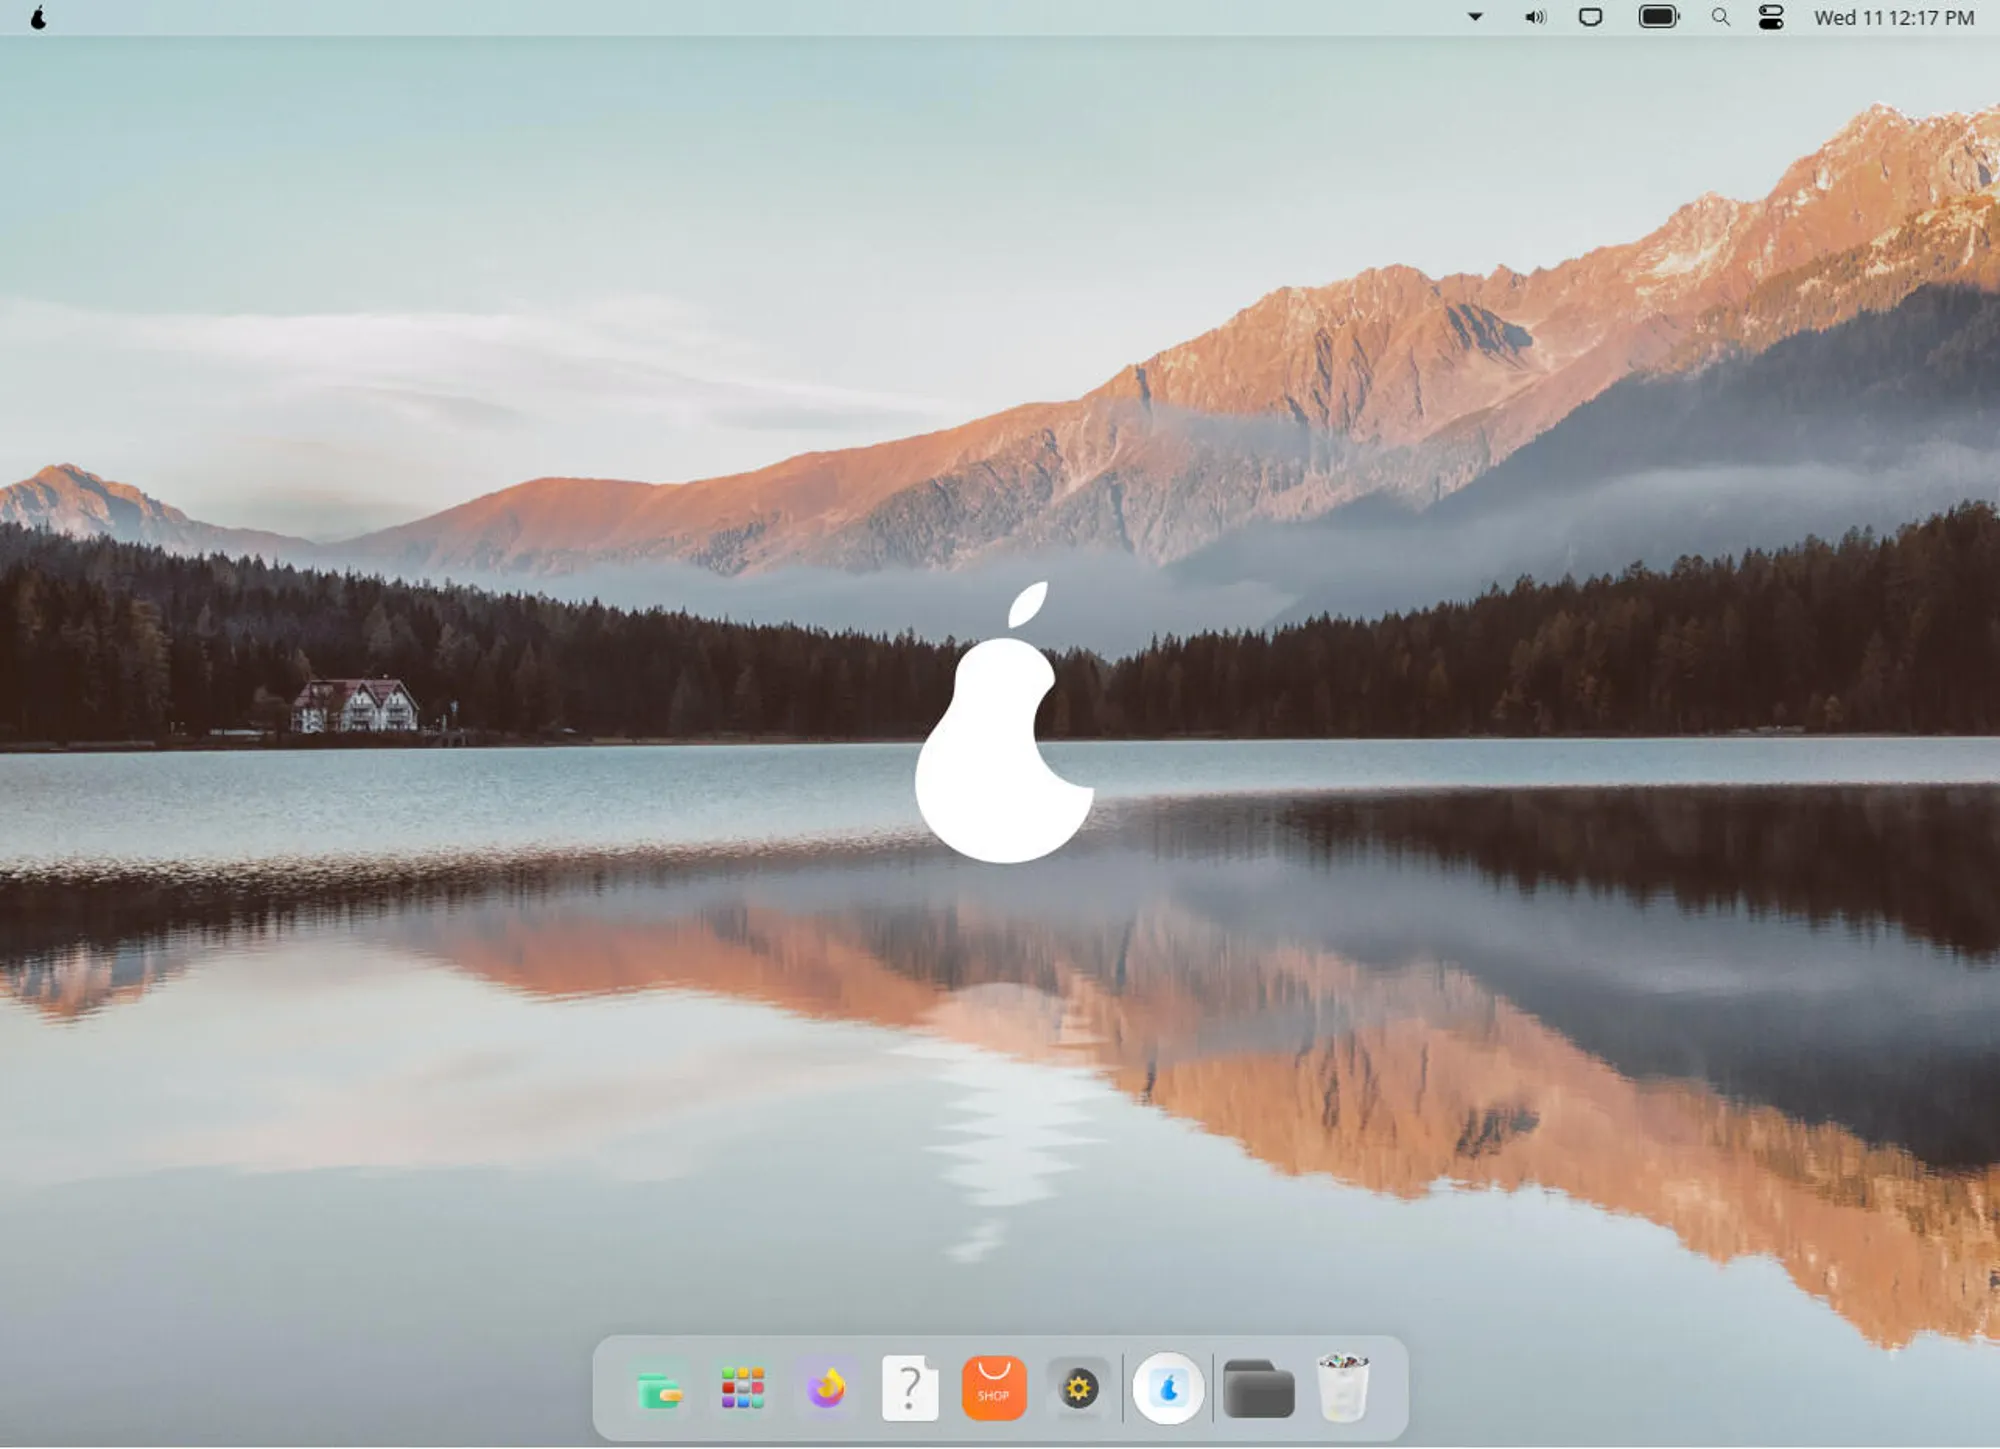Open the gray folder in dock

point(1258,1390)
